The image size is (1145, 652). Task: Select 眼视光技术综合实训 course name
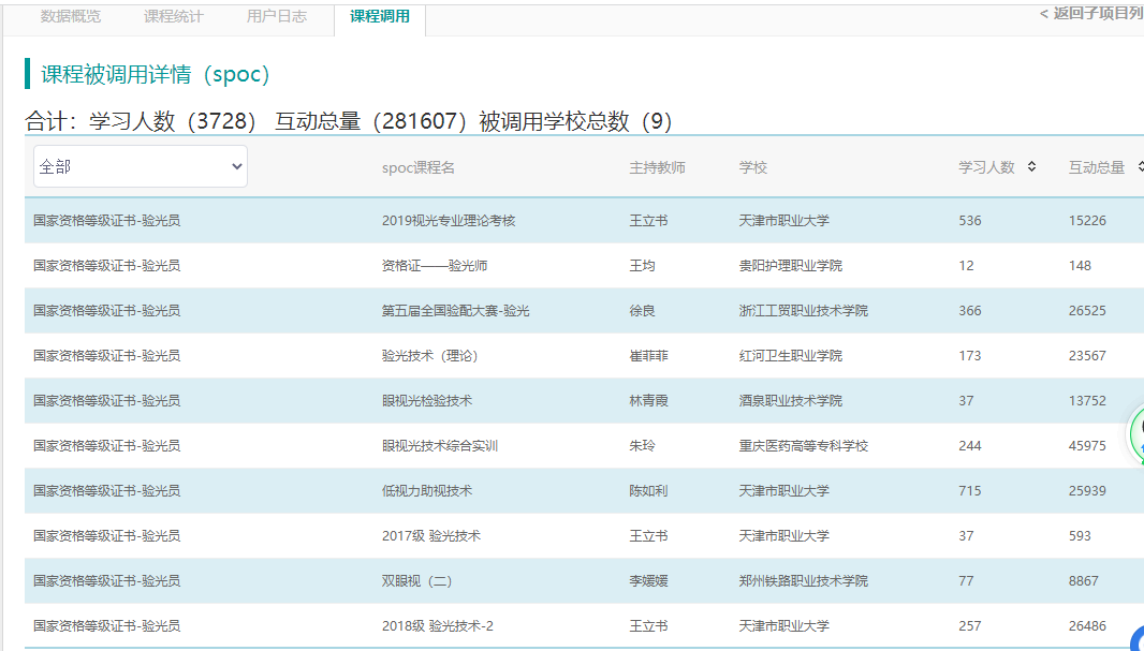coord(440,446)
